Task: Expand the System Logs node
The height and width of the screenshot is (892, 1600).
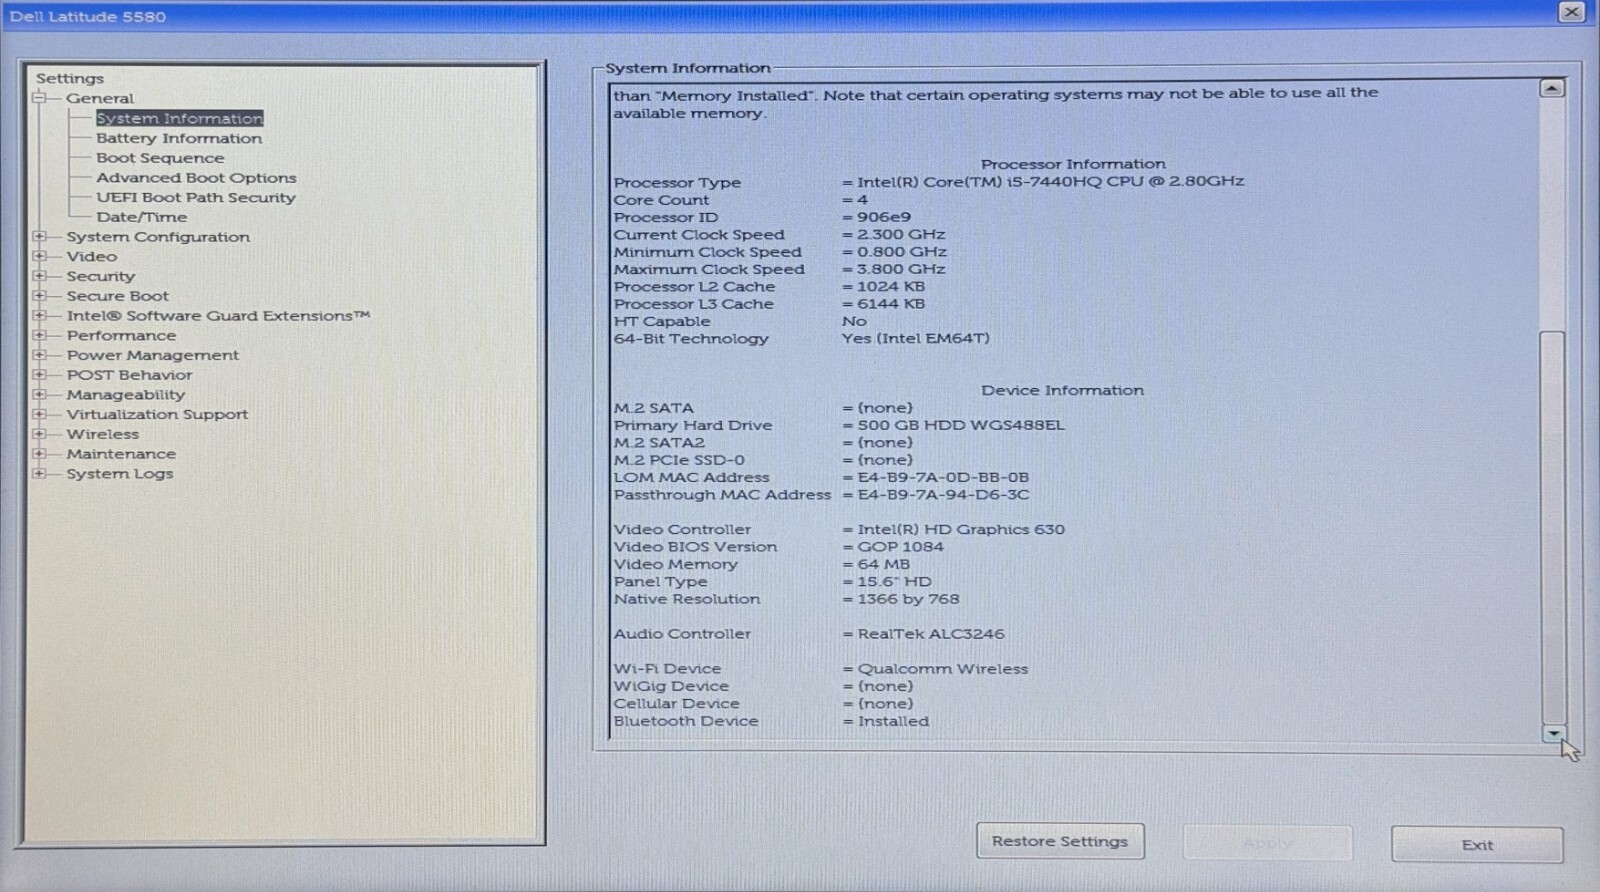Action: [39, 474]
